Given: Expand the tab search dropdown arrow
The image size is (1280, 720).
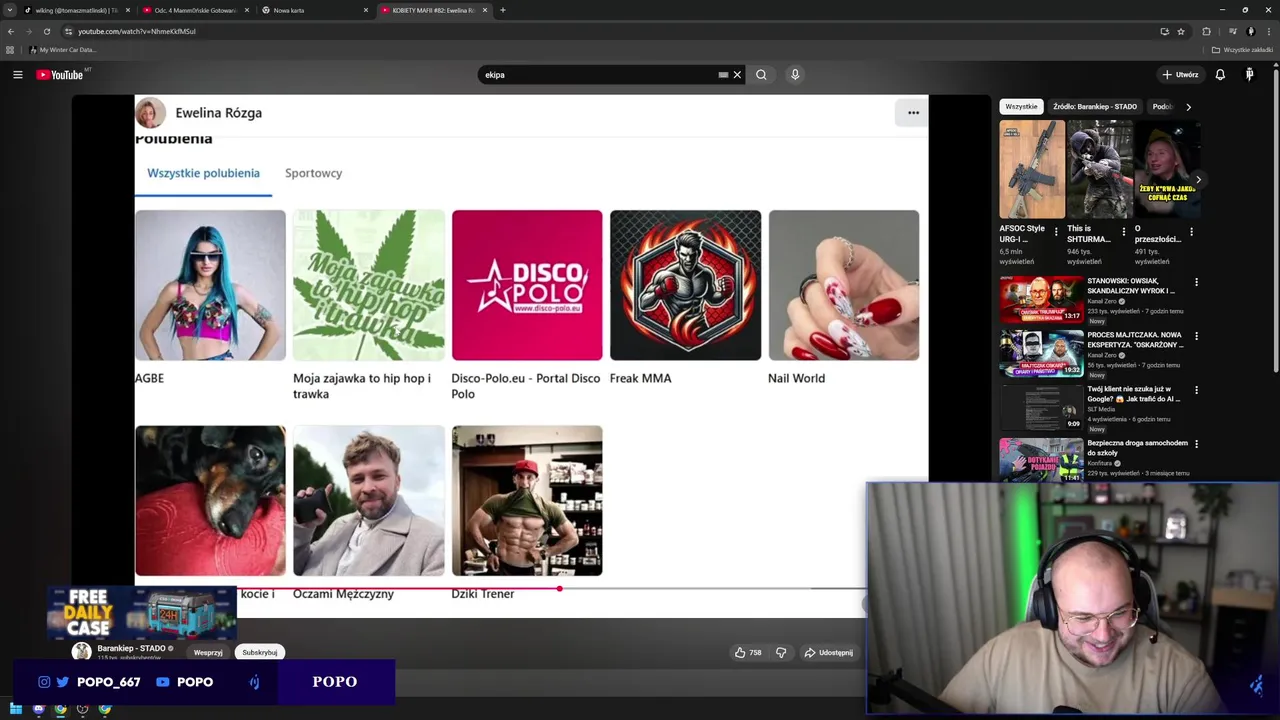Looking at the screenshot, I should [10, 10].
